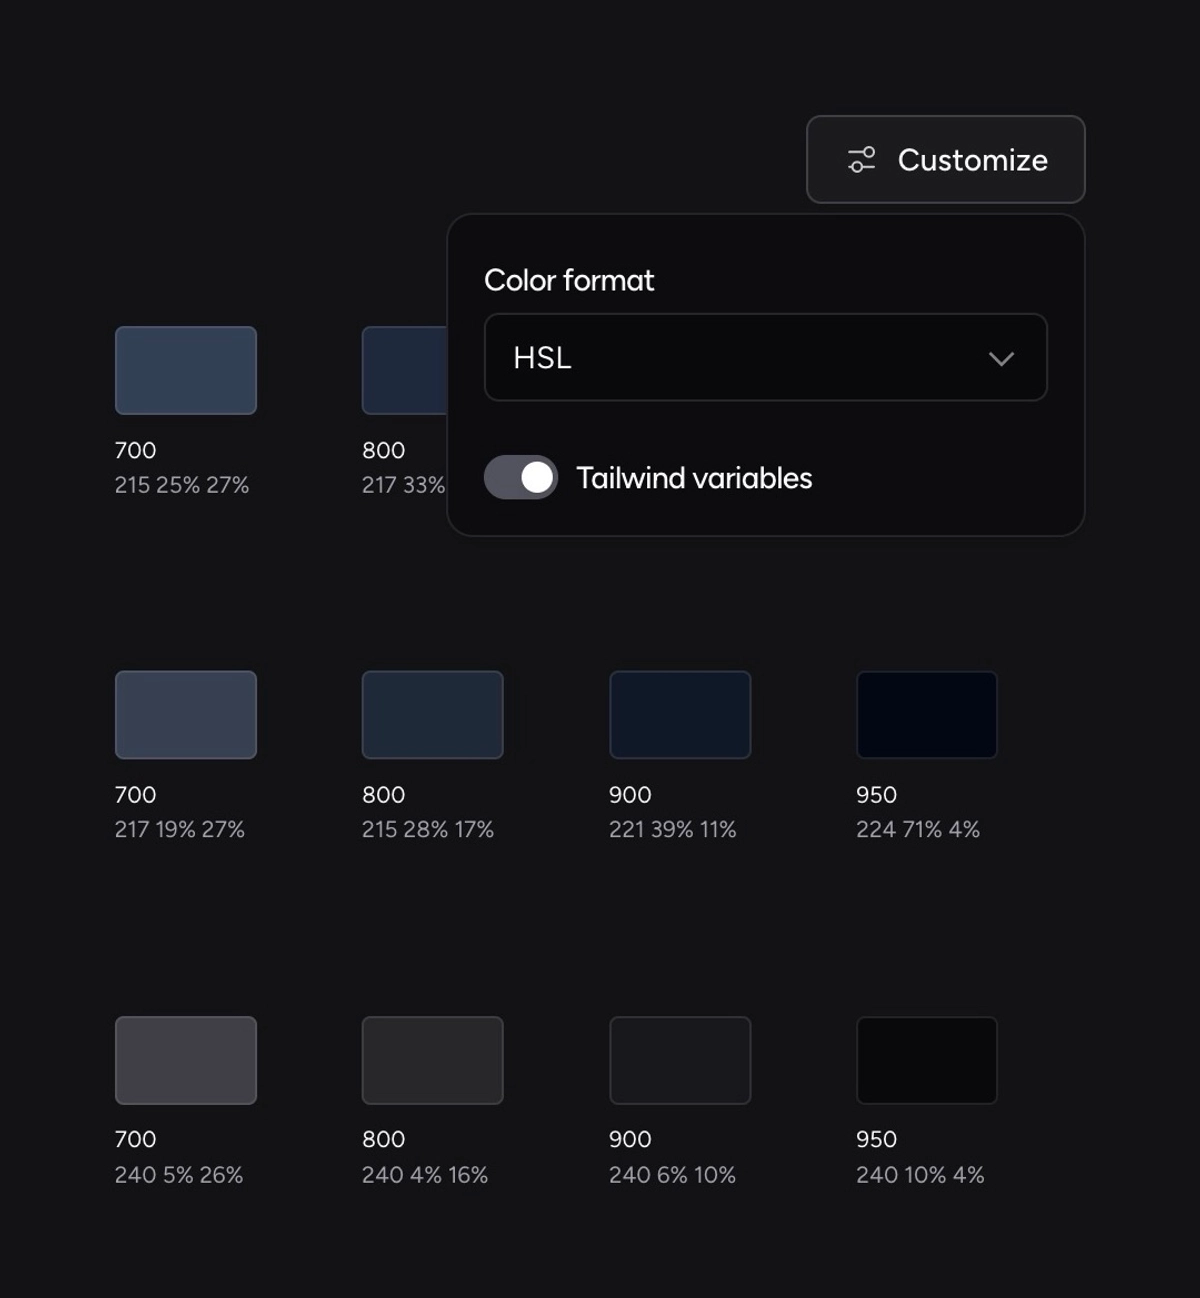Select the 900 swatch above 221 39% 11%
Image resolution: width=1200 pixels, height=1298 pixels.
(680, 715)
